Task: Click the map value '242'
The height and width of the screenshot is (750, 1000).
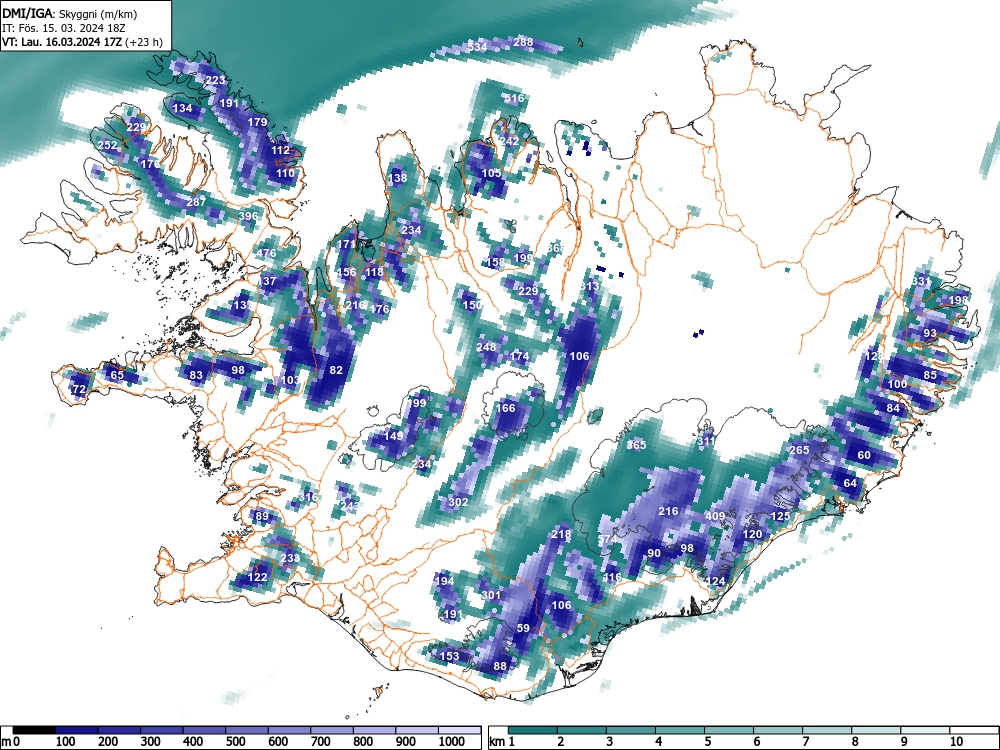Action: coord(509,141)
